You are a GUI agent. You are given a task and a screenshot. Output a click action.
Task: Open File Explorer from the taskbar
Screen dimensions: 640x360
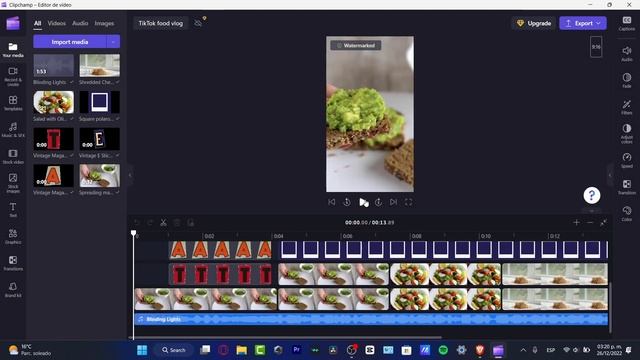click(x=241, y=350)
